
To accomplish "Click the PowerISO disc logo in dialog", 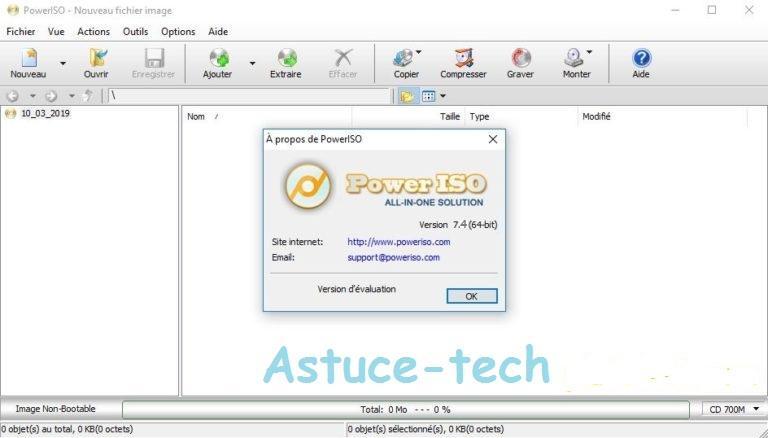I will point(308,186).
